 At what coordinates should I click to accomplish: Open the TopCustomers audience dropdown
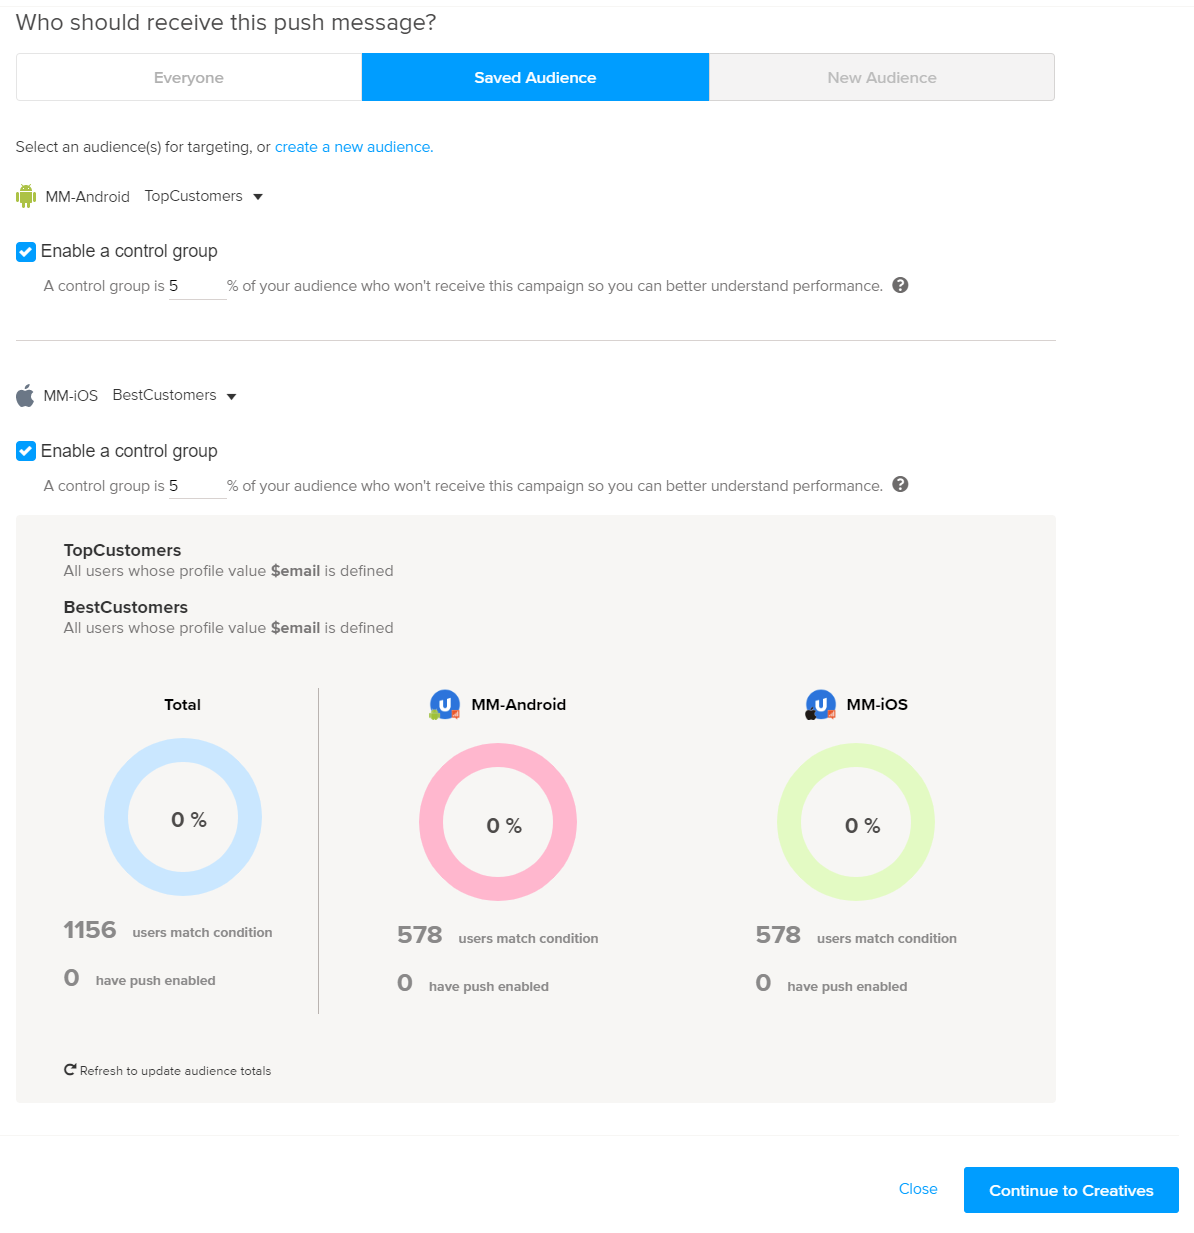(x=203, y=196)
